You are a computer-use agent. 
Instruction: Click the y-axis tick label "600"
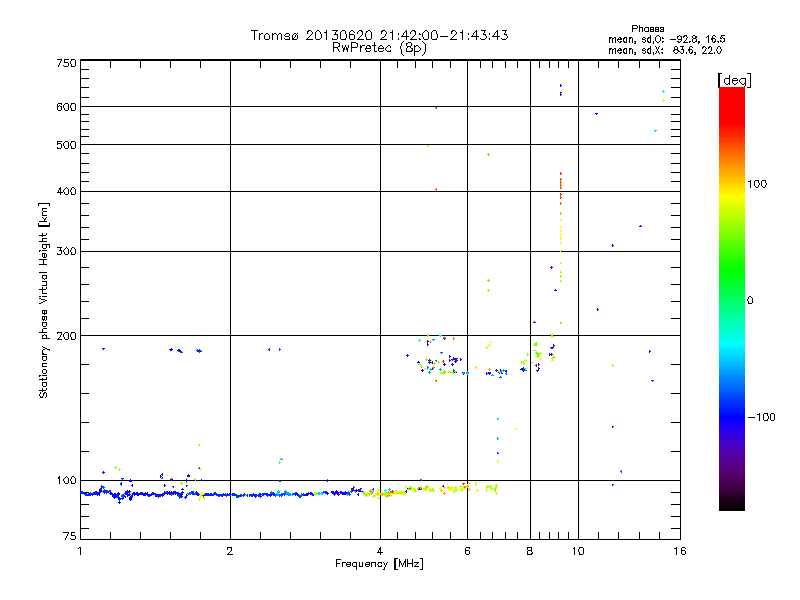66,107
